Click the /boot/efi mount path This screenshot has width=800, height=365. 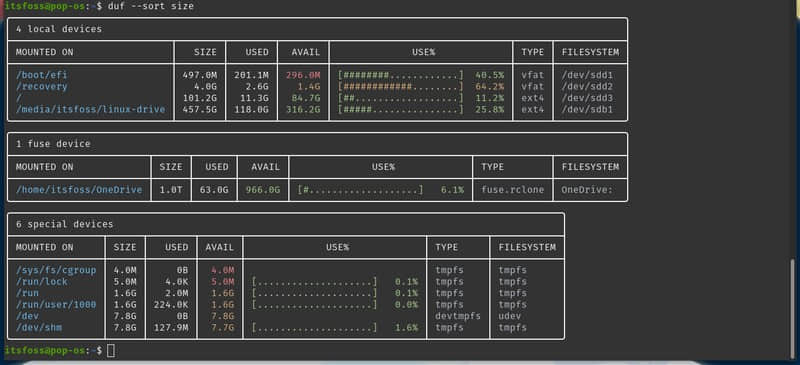pos(41,75)
